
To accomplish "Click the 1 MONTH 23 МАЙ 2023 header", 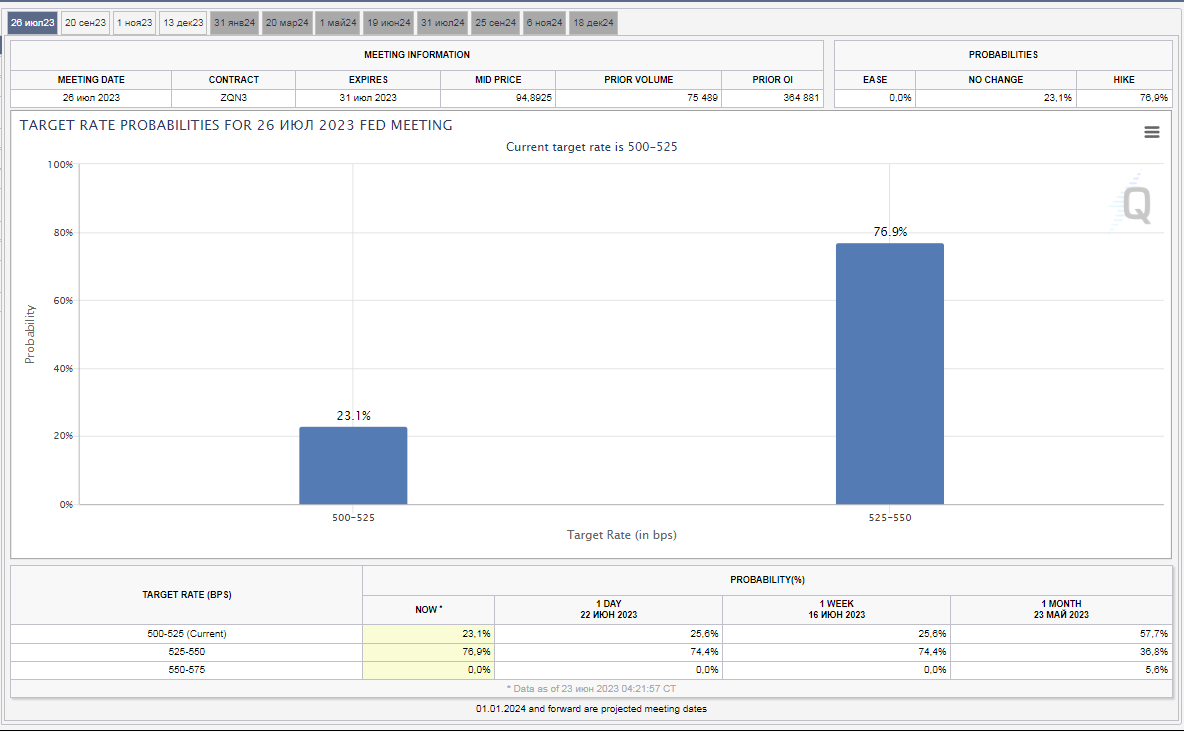I will click(1060, 609).
